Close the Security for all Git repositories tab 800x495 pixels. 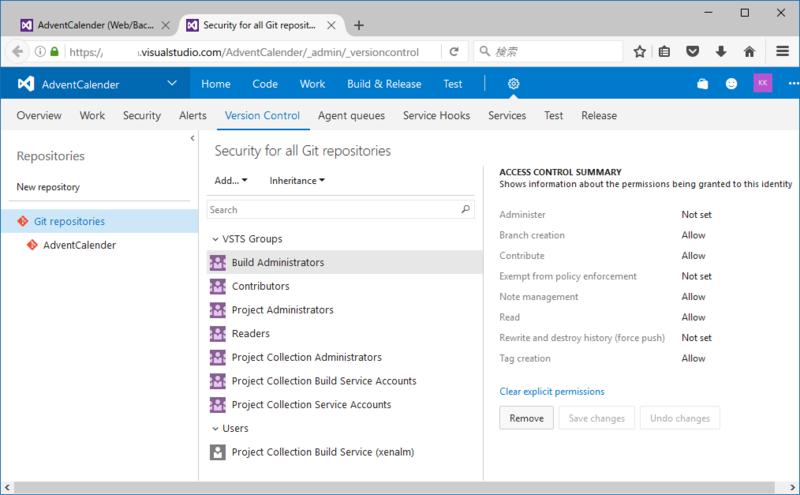point(331,25)
